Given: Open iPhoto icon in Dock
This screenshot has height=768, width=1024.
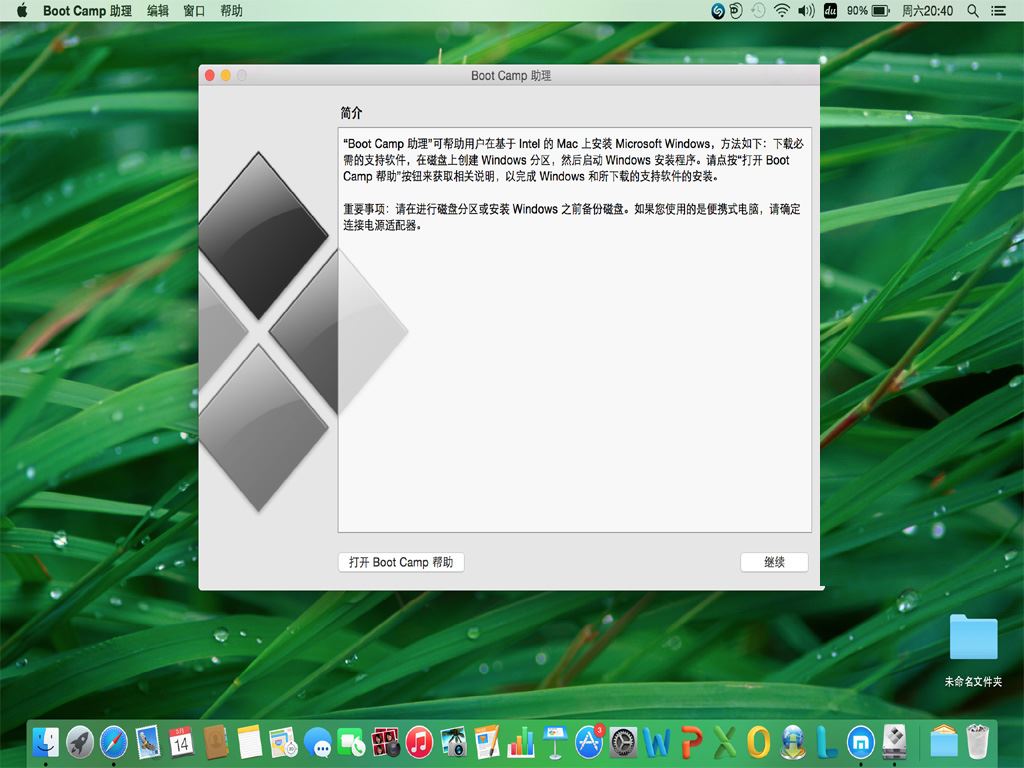Looking at the screenshot, I should pos(453,742).
